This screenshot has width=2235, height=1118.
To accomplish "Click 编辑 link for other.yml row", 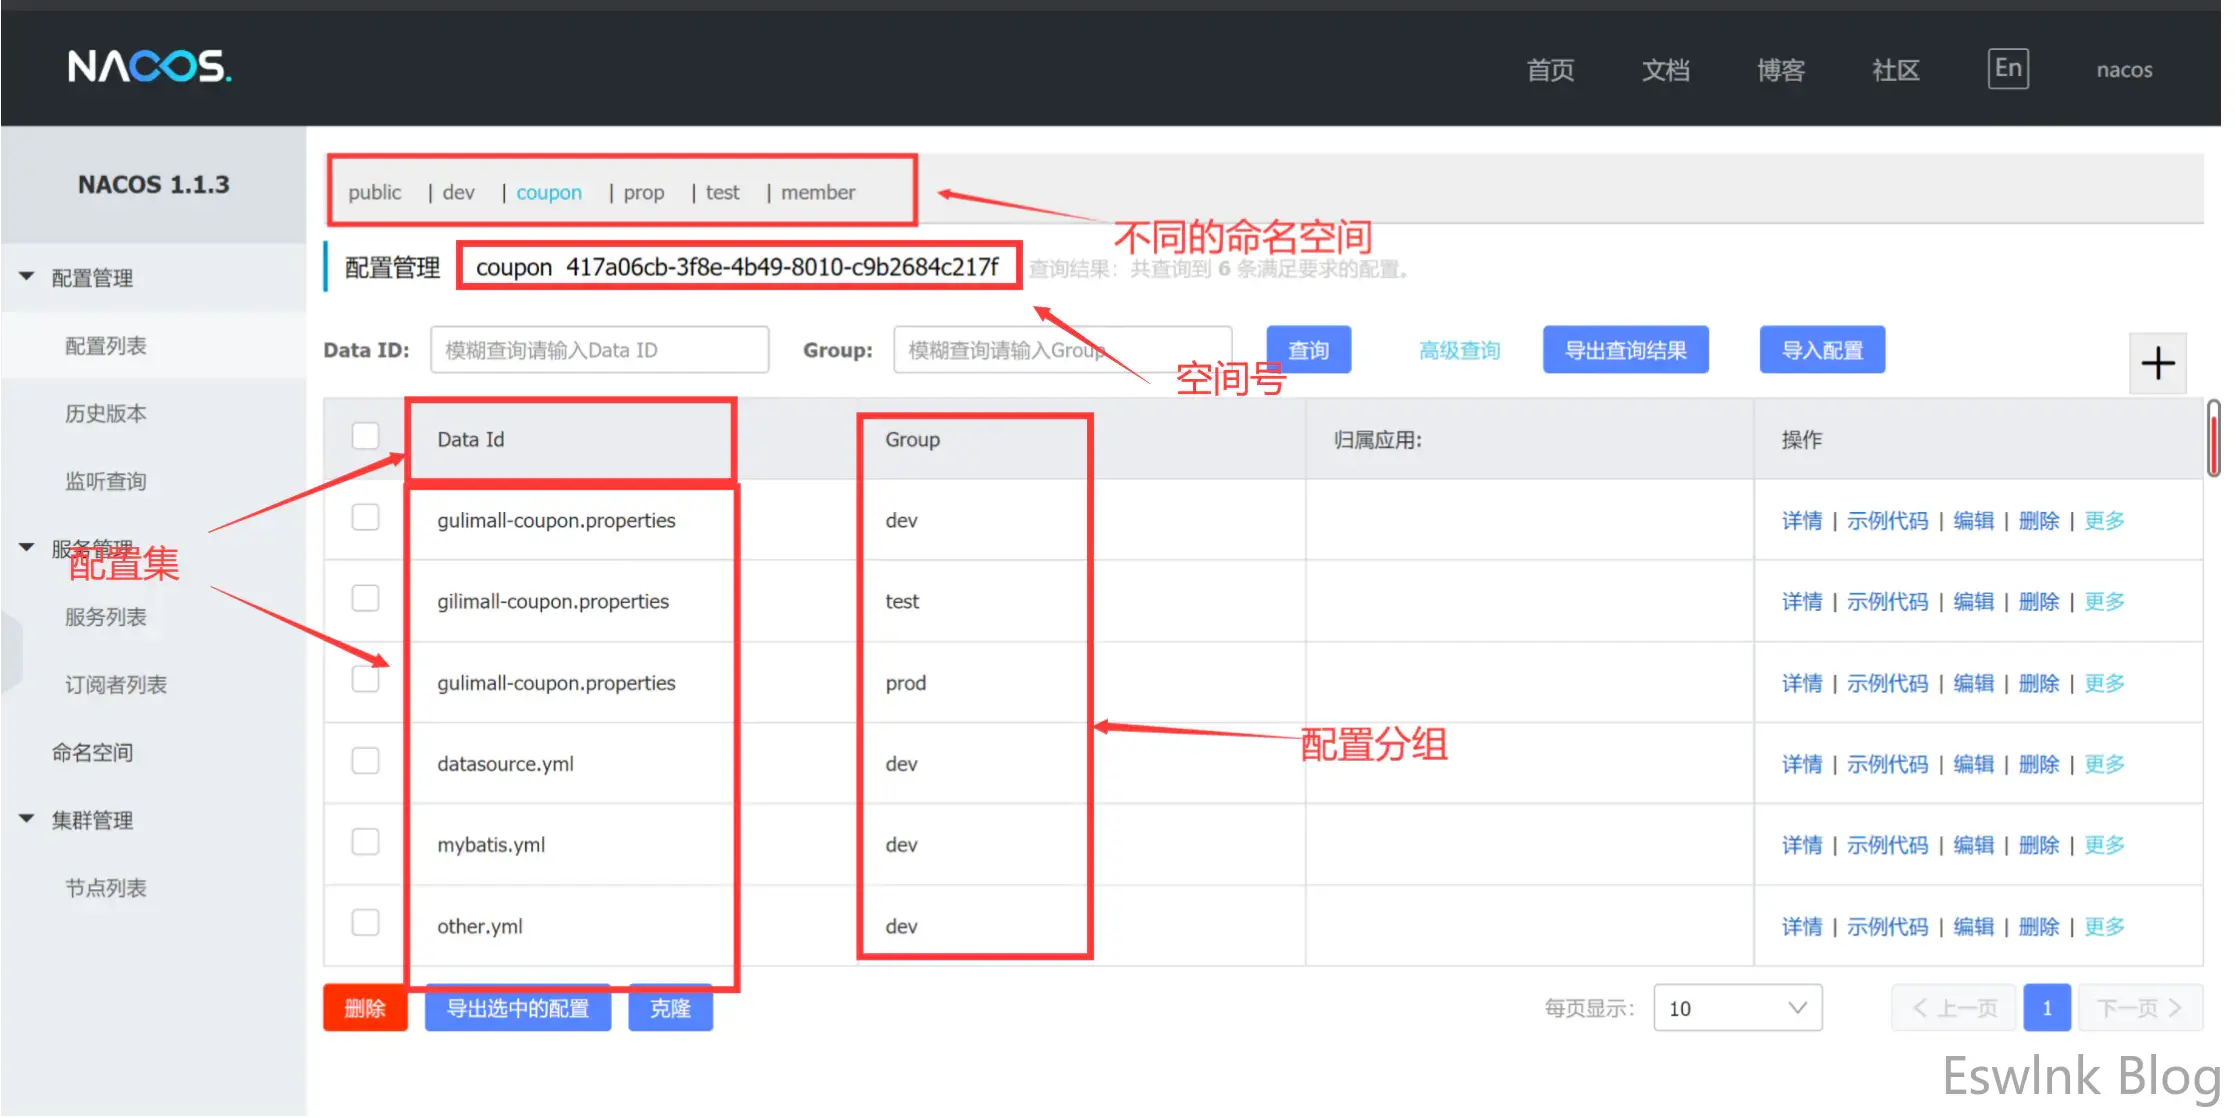I will pyautogui.click(x=1973, y=927).
